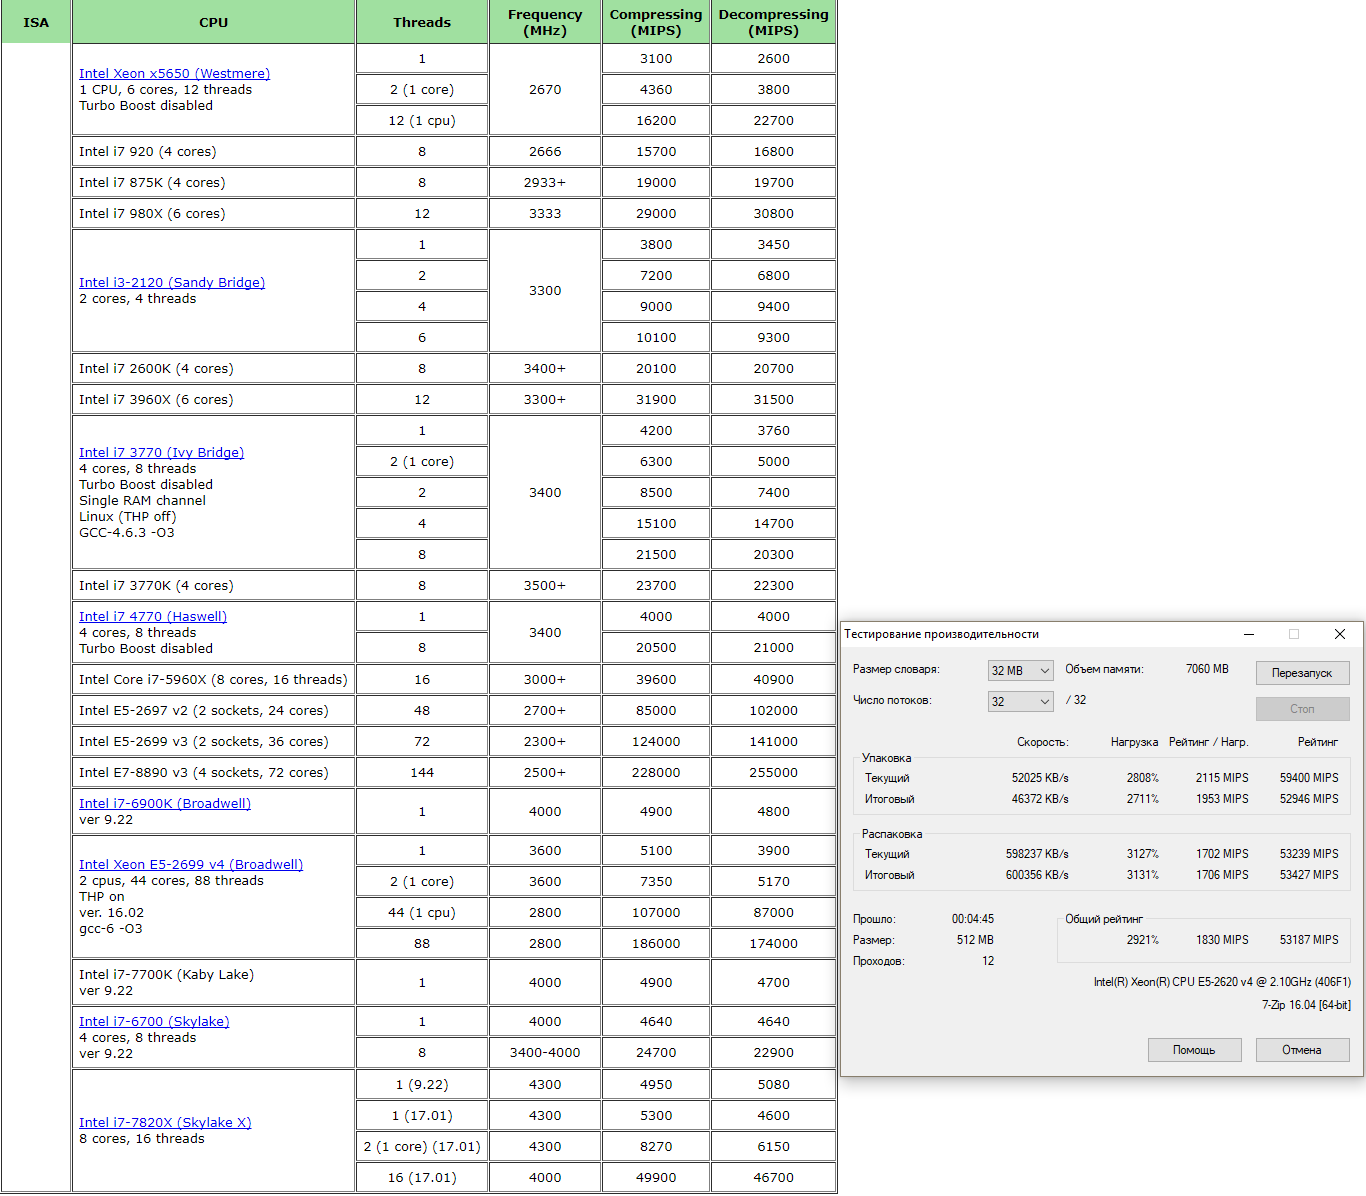The width and height of the screenshot is (1366, 1196).
Task: Select the 'Intel i7 3960X (6 cores)' cell
Action: [x=213, y=399]
